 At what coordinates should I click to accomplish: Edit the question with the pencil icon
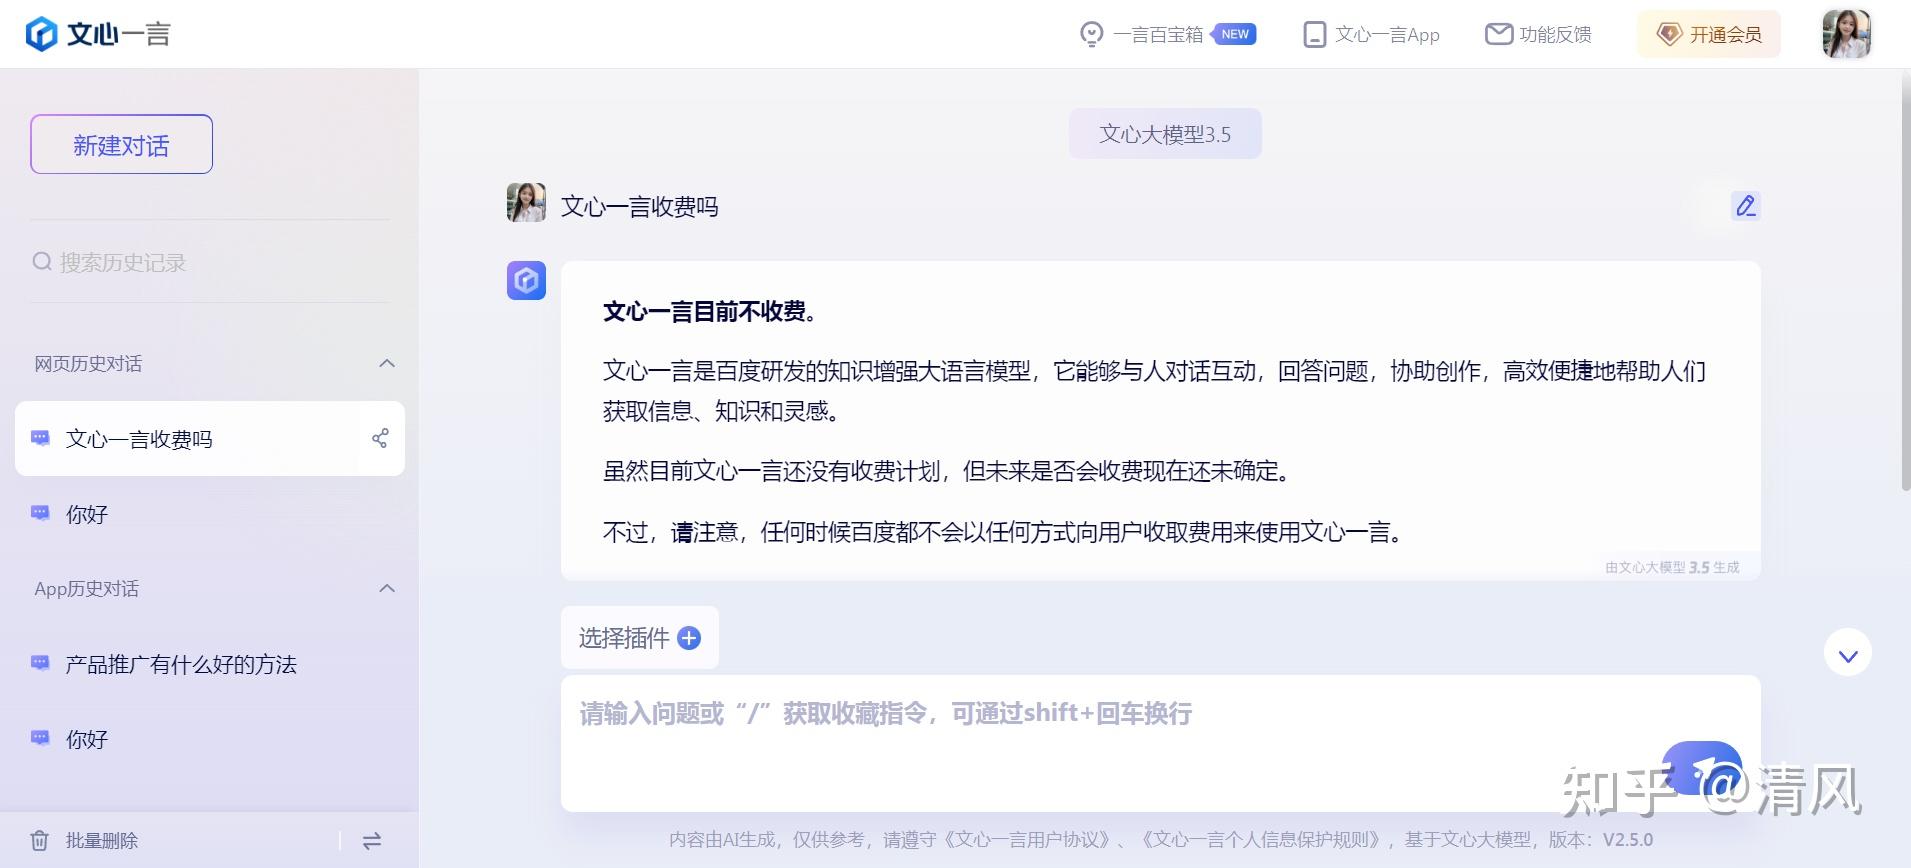coord(1746,206)
